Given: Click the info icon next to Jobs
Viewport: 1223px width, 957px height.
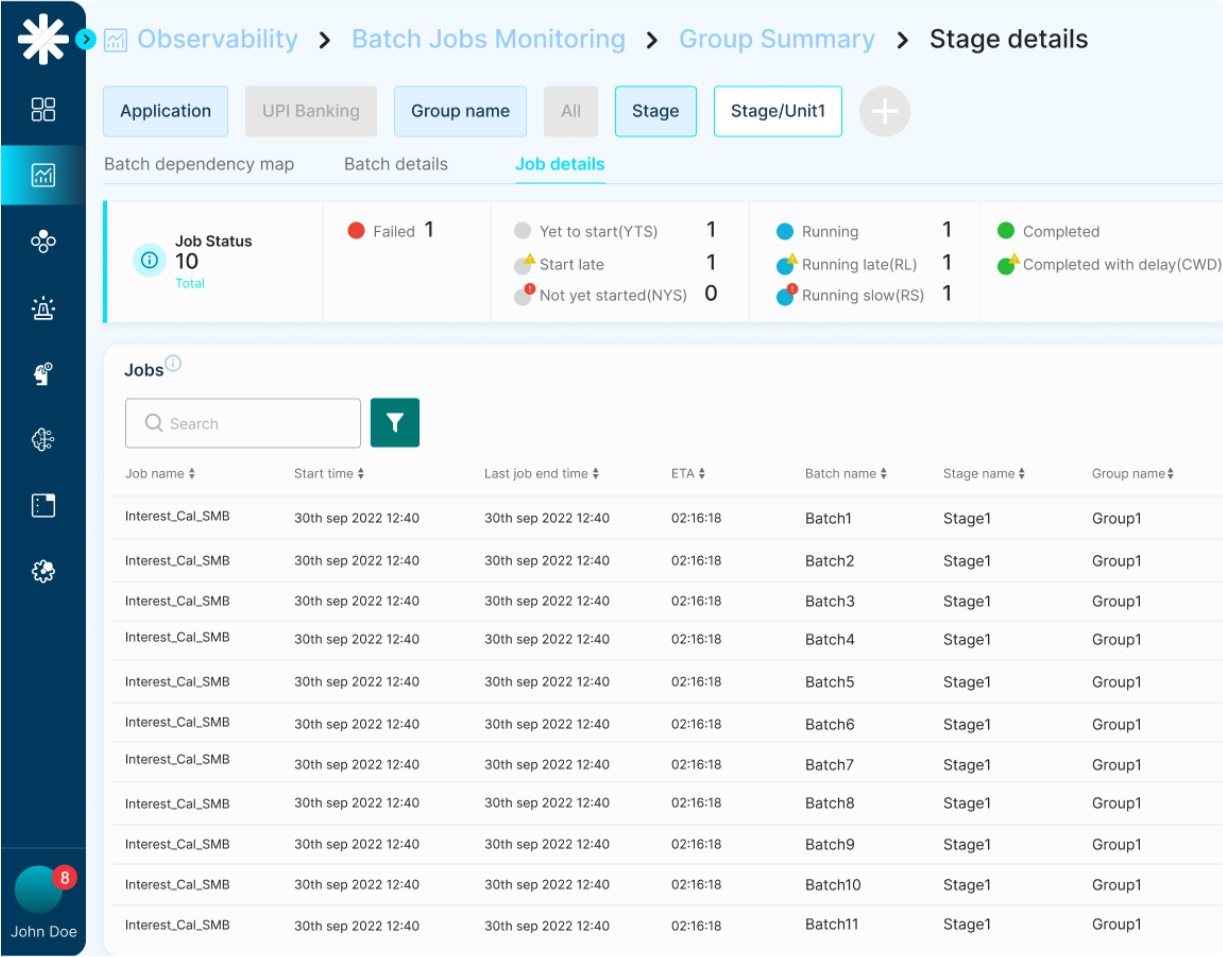Looking at the screenshot, I should 173,364.
